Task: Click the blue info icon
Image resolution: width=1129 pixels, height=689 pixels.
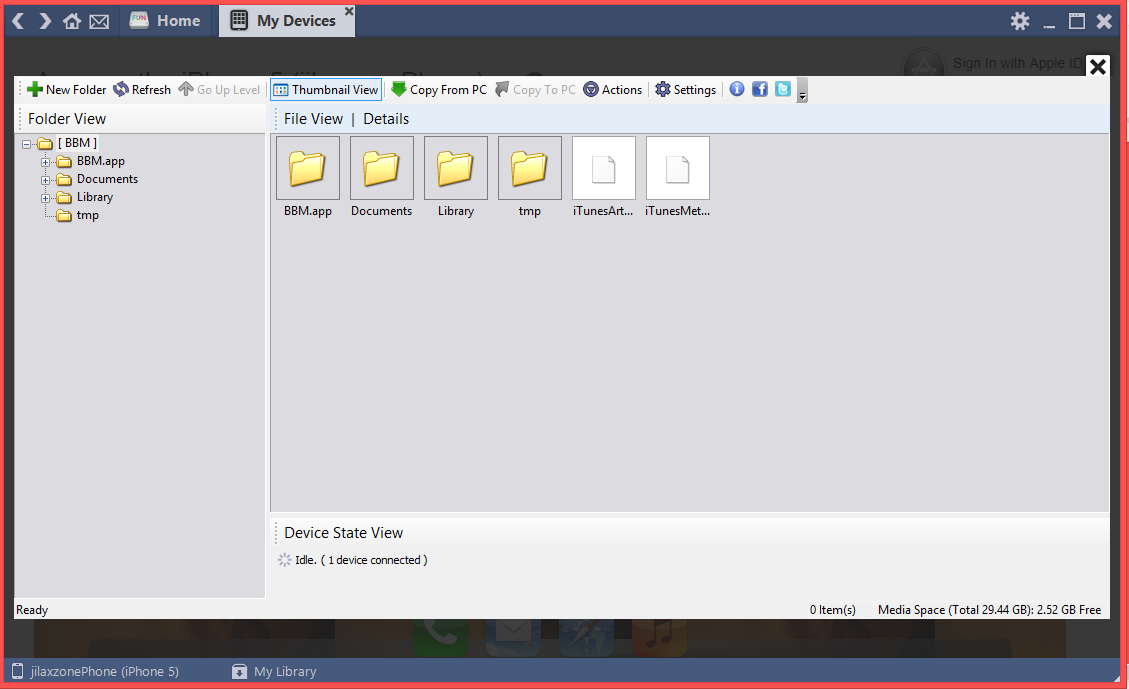Action: point(737,89)
